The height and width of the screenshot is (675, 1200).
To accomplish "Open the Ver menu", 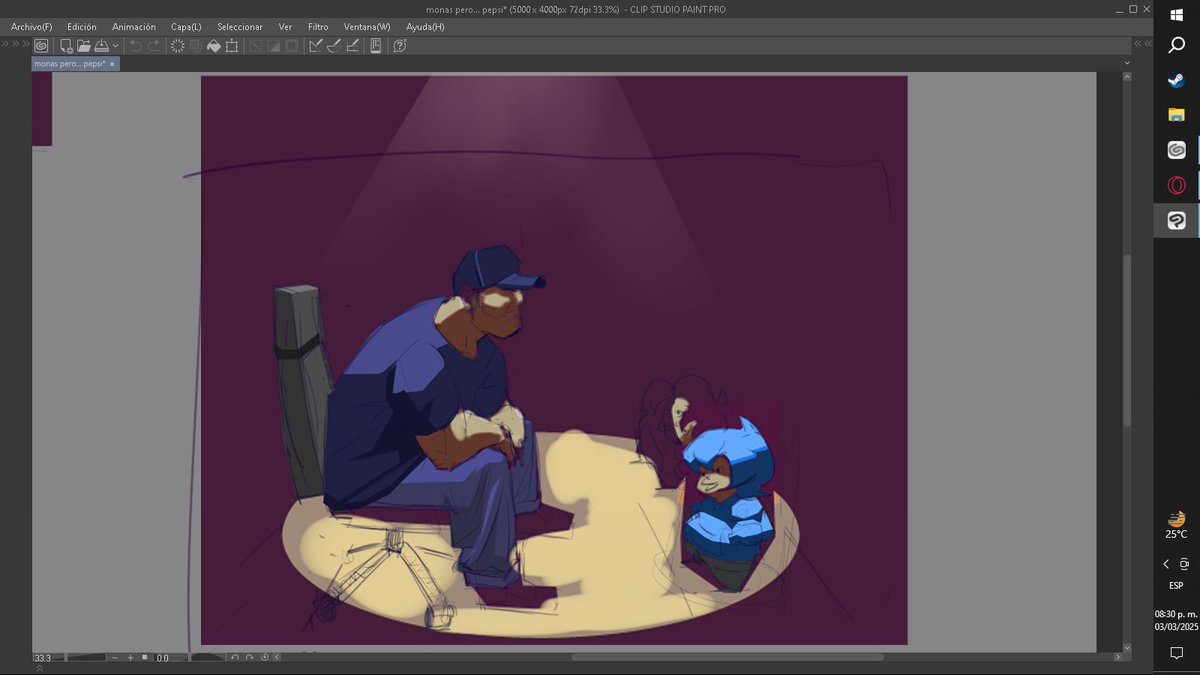I will pyautogui.click(x=285, y=26).
